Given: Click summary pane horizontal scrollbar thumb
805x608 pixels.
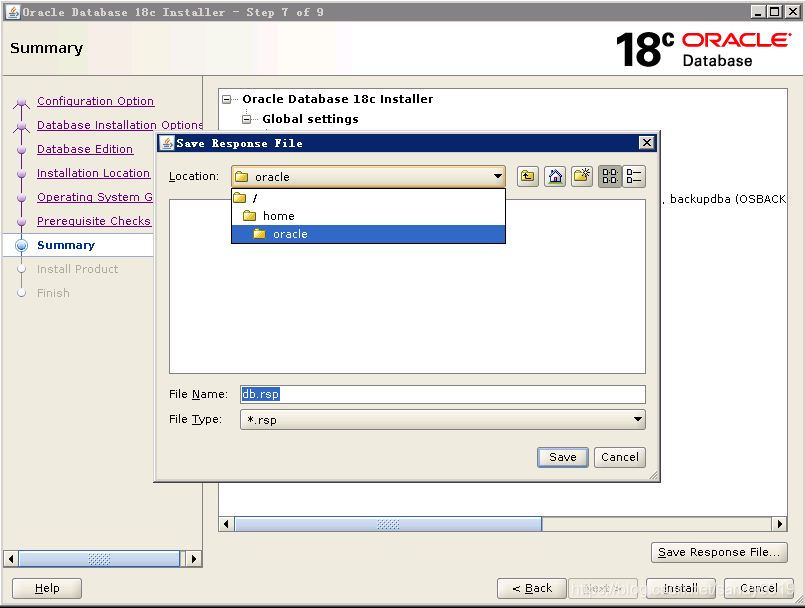Looking at the screenshot, I should coord(388,524).
